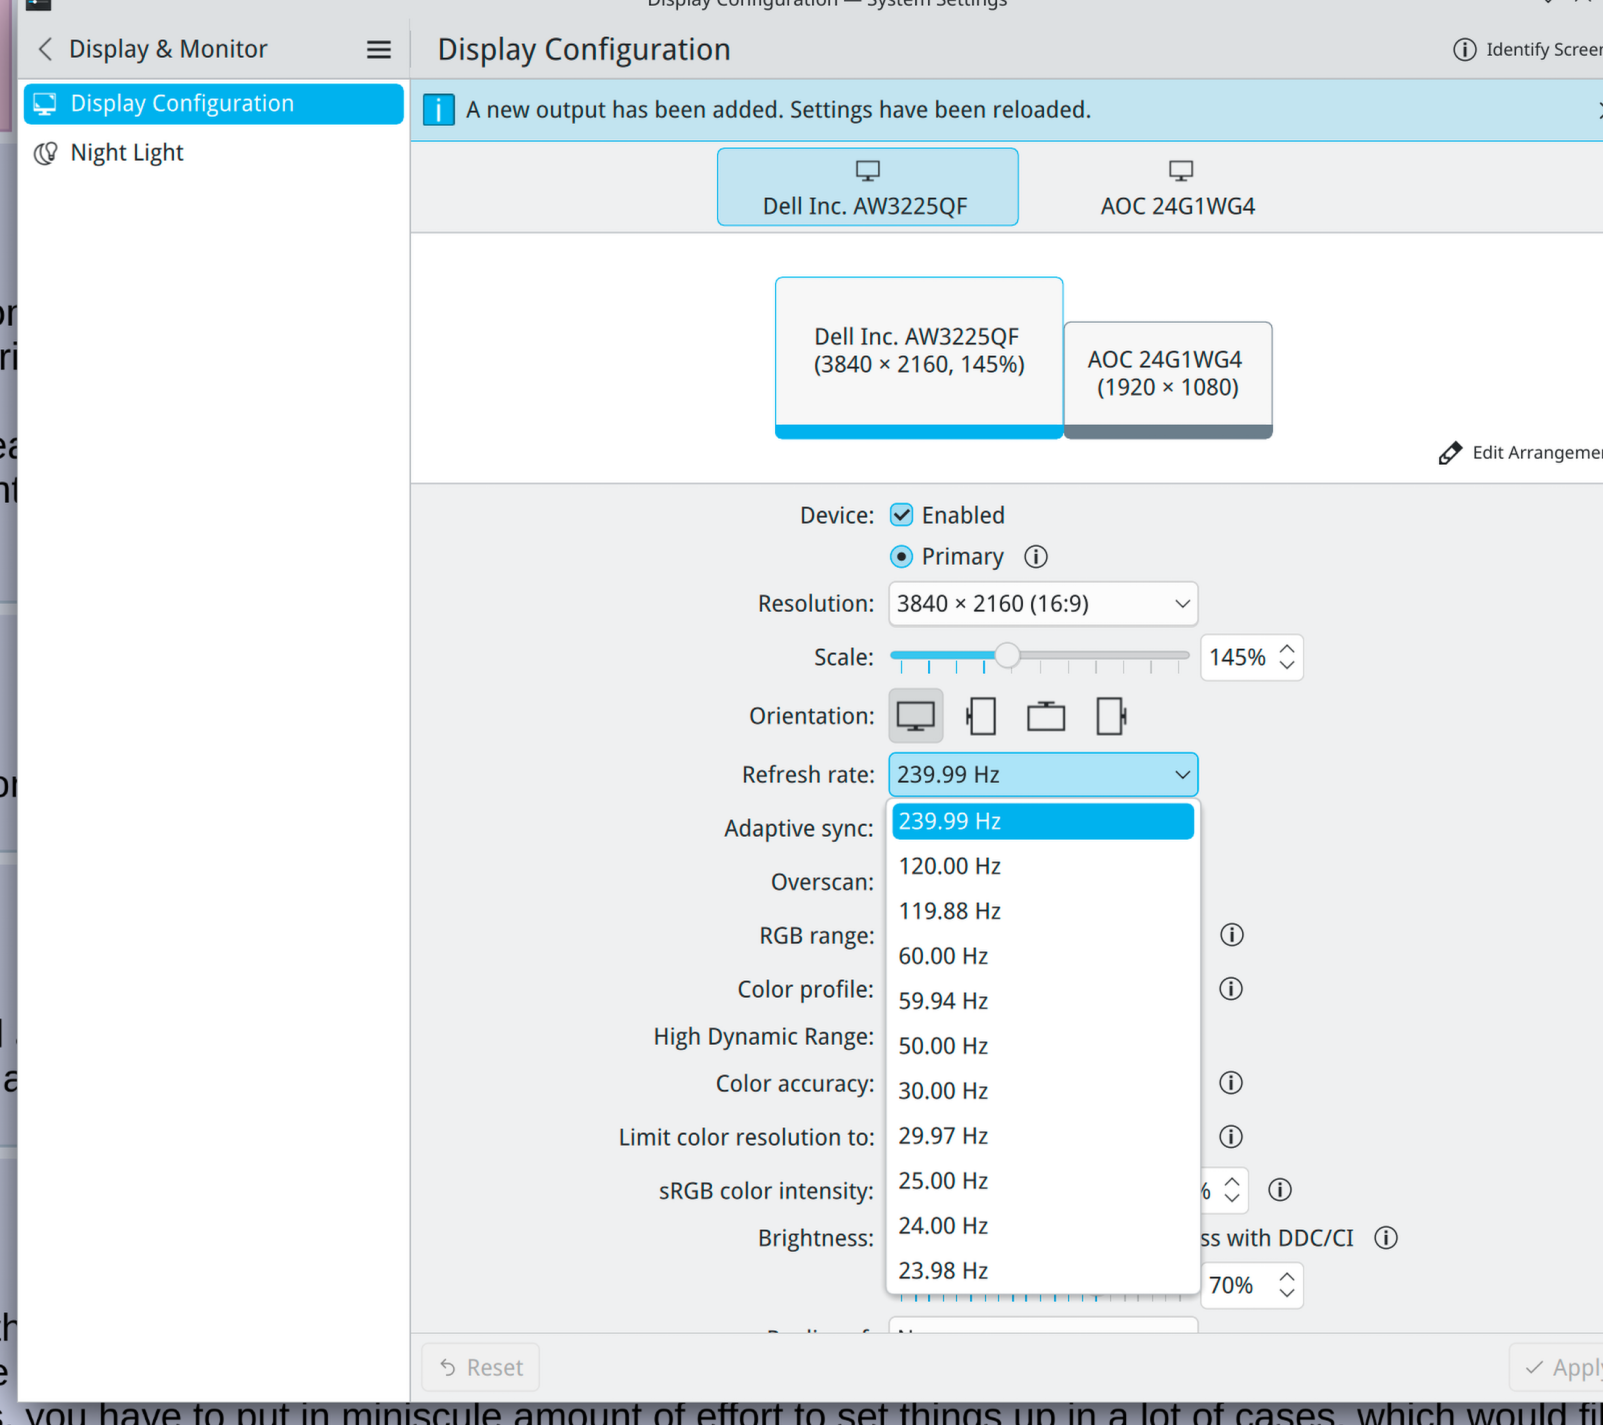Click the 145% scale input field
Screen dimensions: 1603x1425
tap(1238, 657)
